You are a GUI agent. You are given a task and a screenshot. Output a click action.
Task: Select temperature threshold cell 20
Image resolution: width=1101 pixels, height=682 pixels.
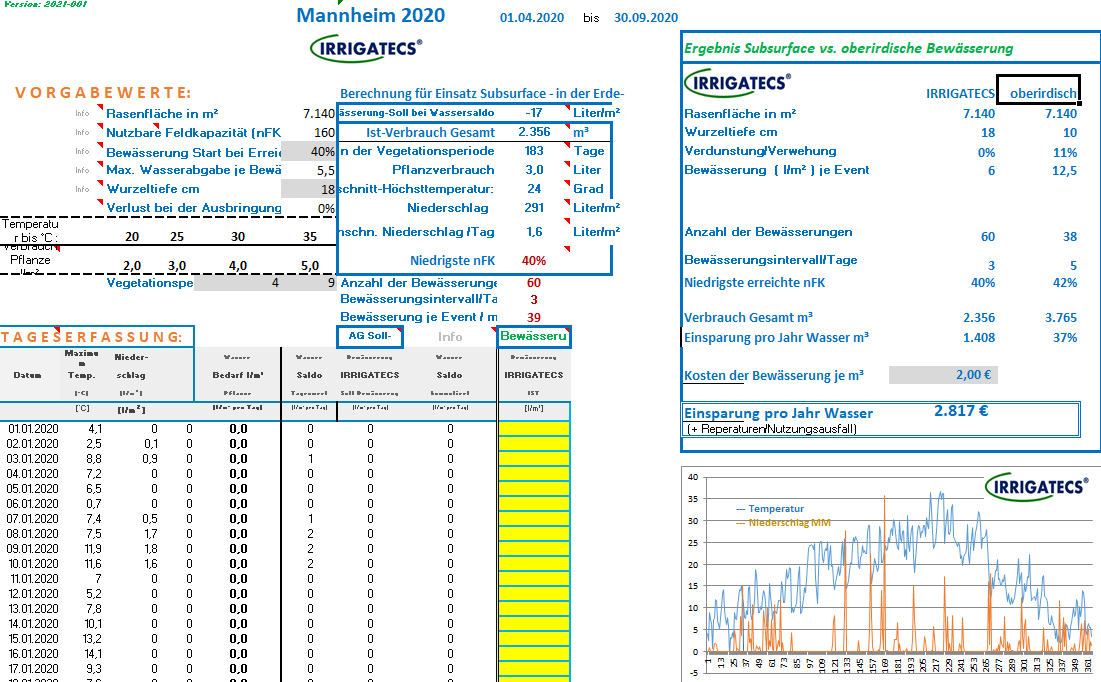132,237
